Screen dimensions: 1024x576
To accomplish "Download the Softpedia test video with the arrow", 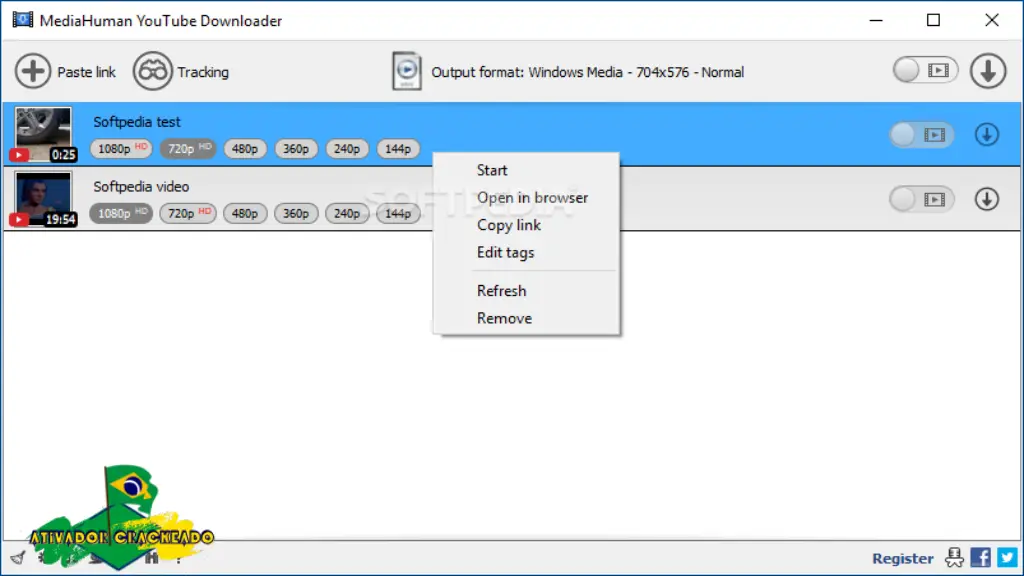I will [987, 135].
